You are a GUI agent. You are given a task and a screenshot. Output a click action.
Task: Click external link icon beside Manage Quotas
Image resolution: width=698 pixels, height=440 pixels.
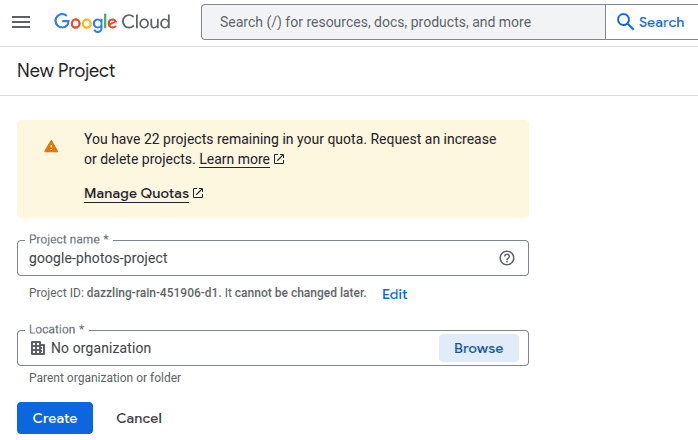[198, 193]
